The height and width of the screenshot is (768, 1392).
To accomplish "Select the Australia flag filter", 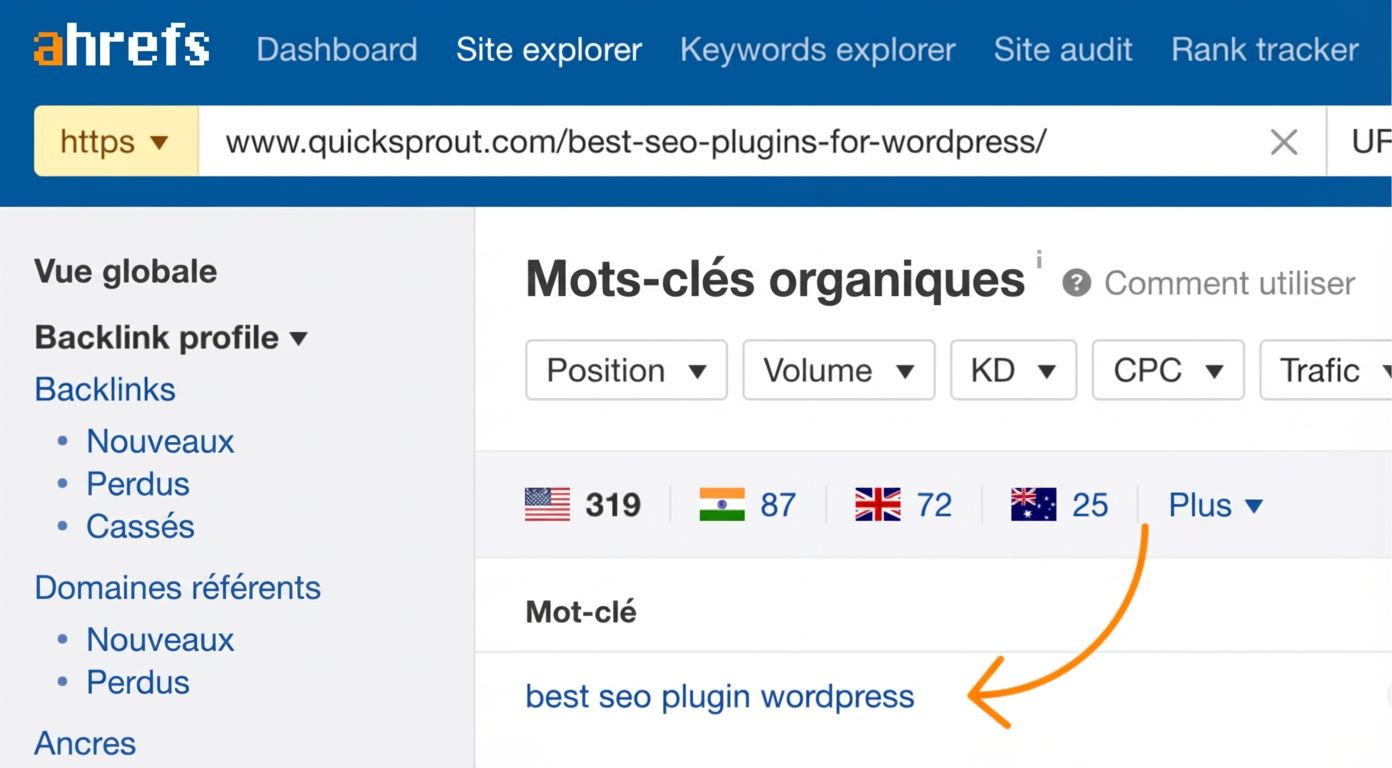I will coord(1033,505).
